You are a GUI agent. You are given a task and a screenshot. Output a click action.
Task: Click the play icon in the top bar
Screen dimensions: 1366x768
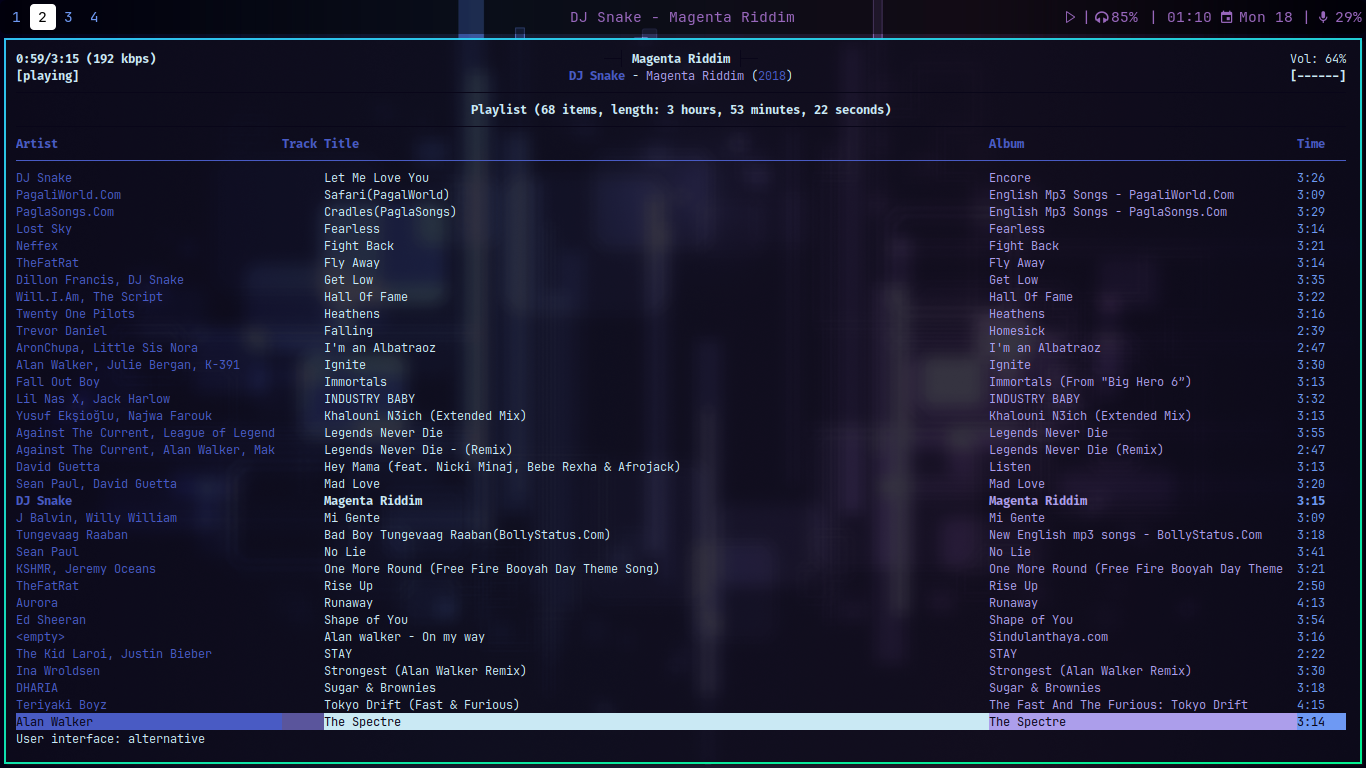pos(1070,17)
